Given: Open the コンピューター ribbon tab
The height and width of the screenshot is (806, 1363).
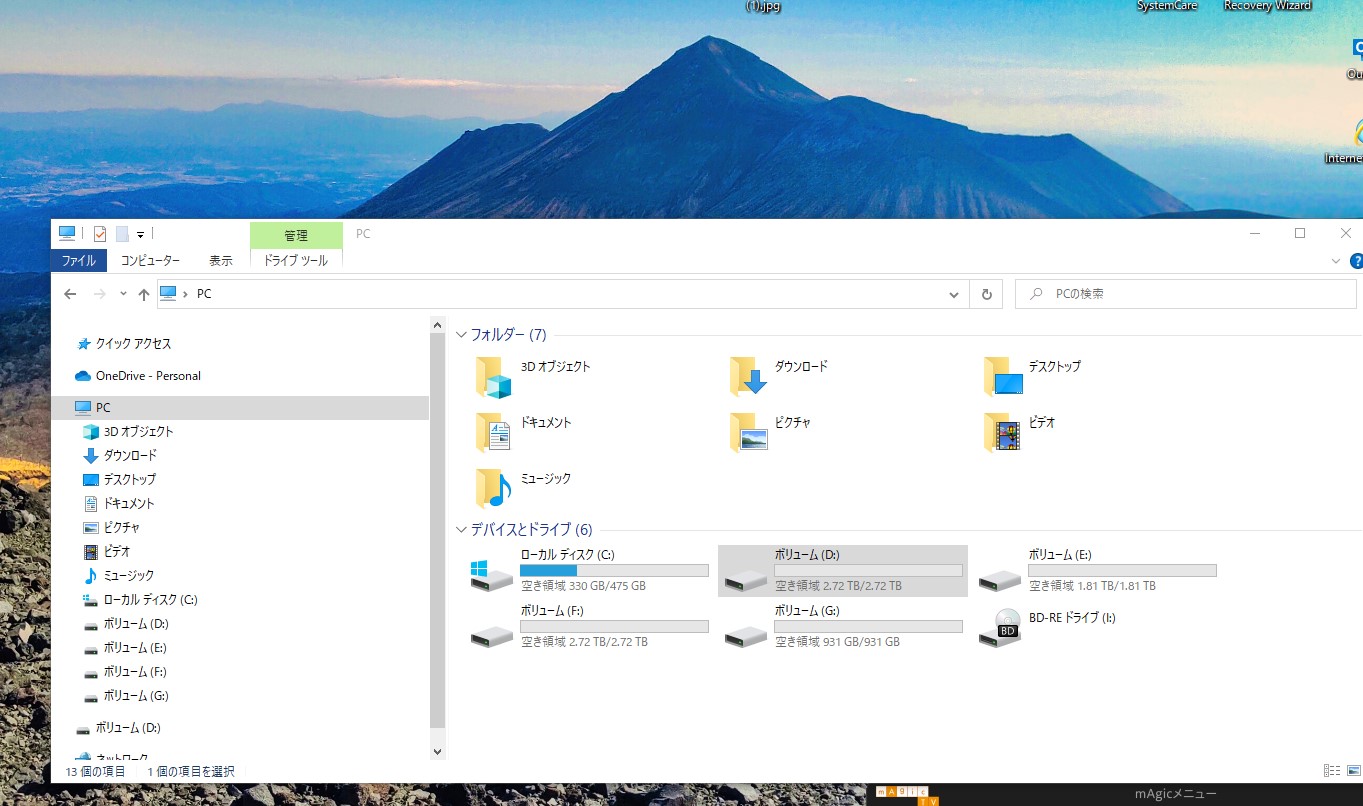Looking at the screenshot, I should 150,260.
